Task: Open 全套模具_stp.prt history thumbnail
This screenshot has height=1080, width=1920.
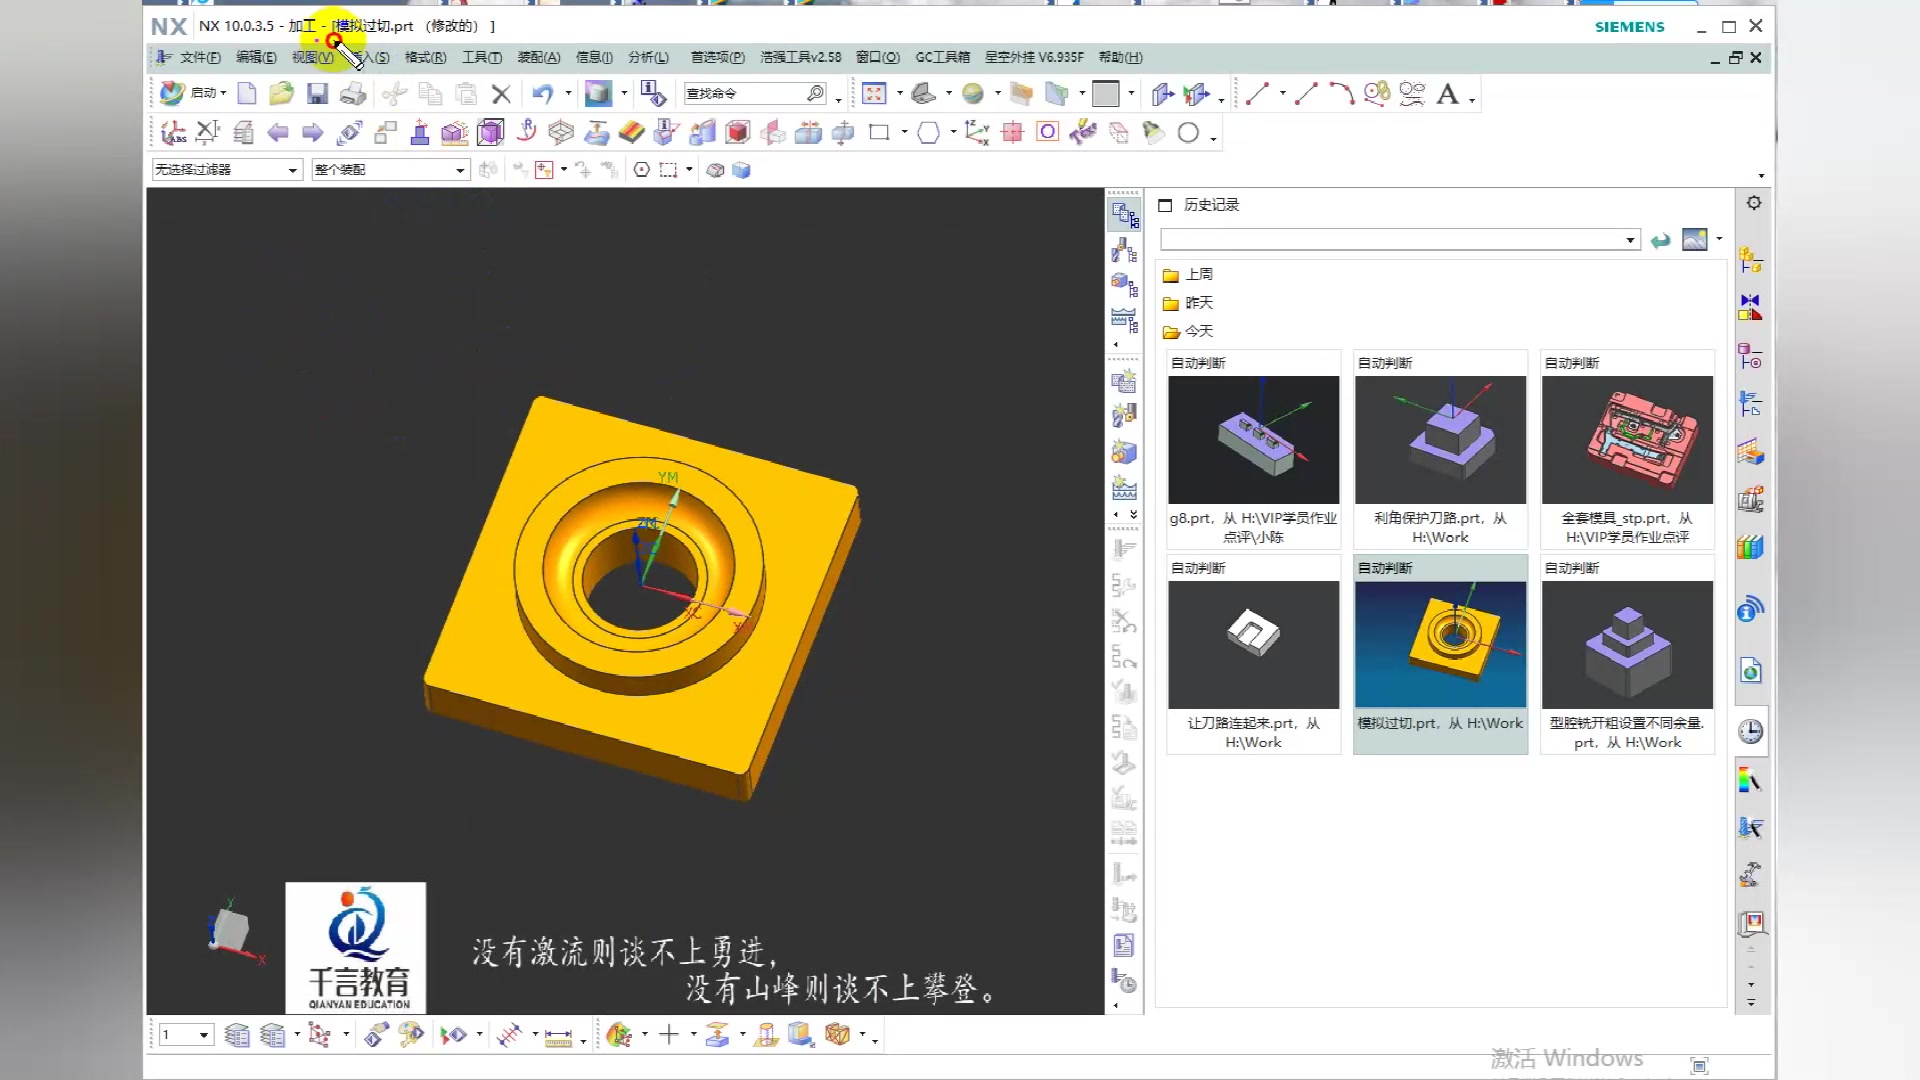Action: point(1627,440)
